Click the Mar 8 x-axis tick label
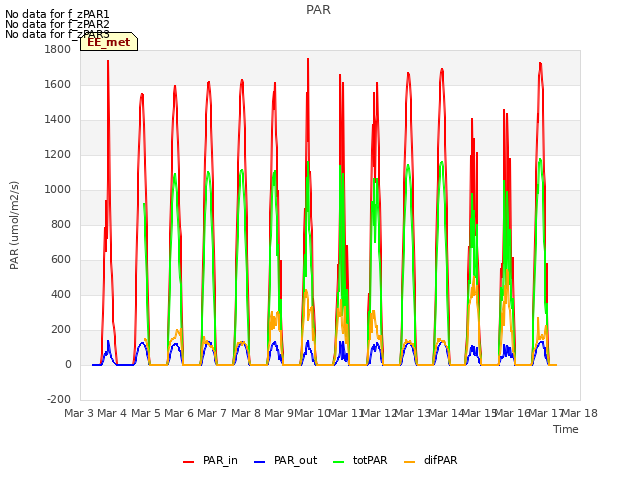The image size is (640, 480). point(246,413)
